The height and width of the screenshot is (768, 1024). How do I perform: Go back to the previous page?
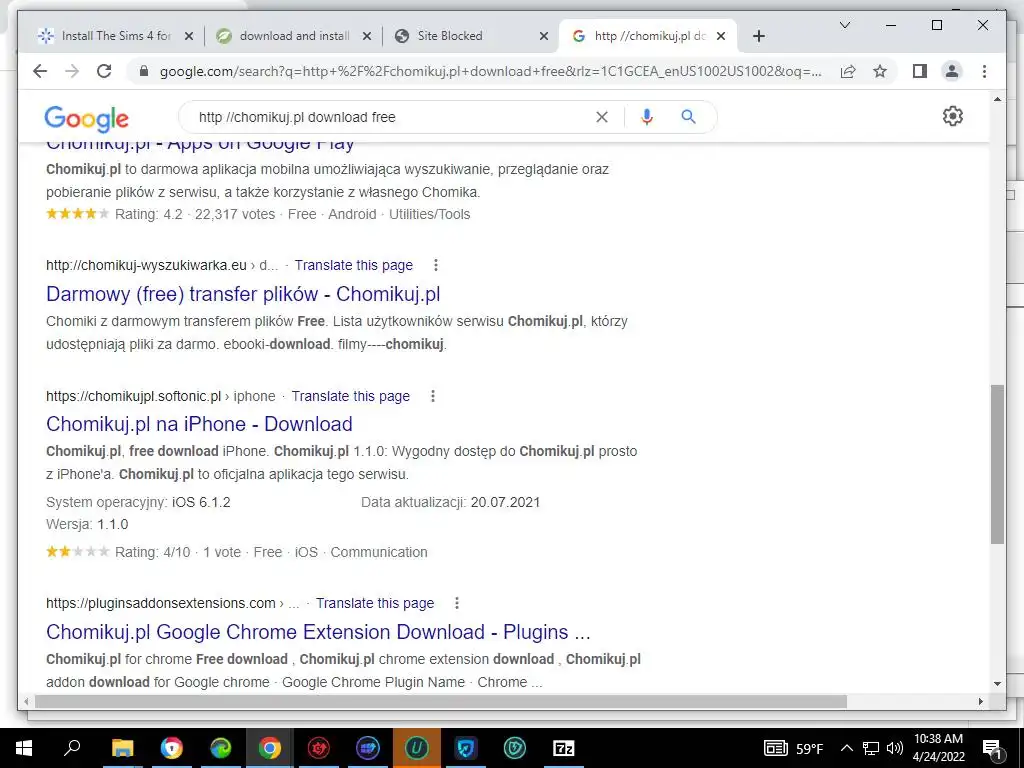click(x=40, y=71)
